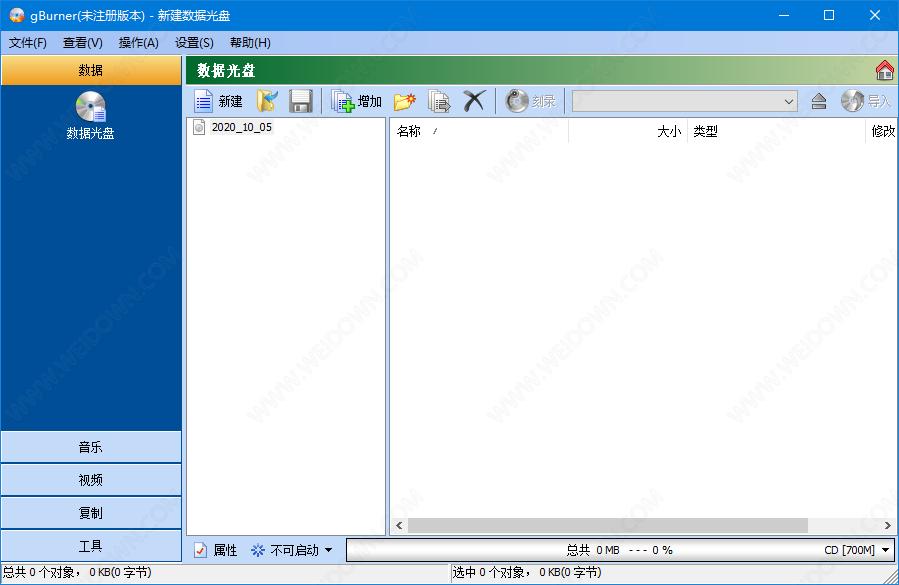Open the burner drive combo box
Image resolution: width=899 pixels, height=585 pixels.
685,102
